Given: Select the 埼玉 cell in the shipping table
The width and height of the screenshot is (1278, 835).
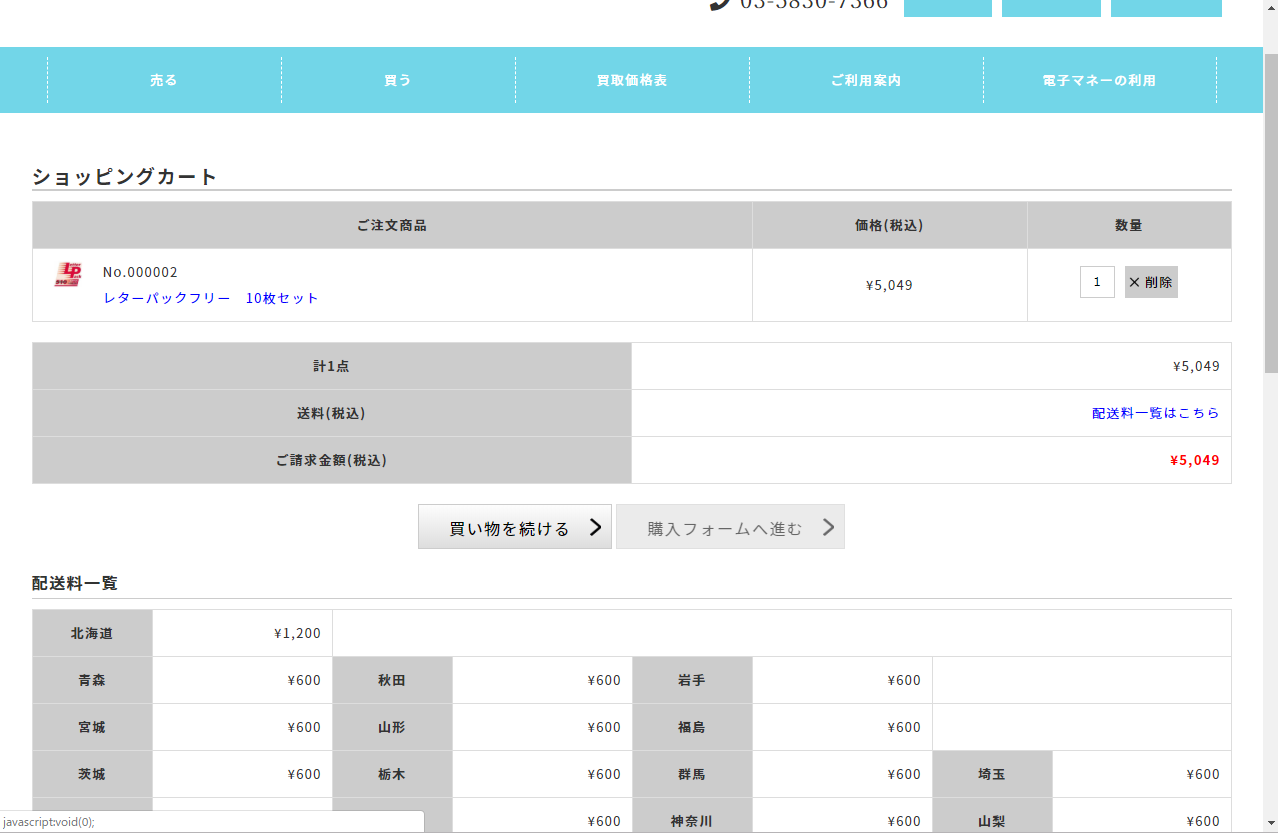Looking at the screenshot, I should click(x=992, y=774).
